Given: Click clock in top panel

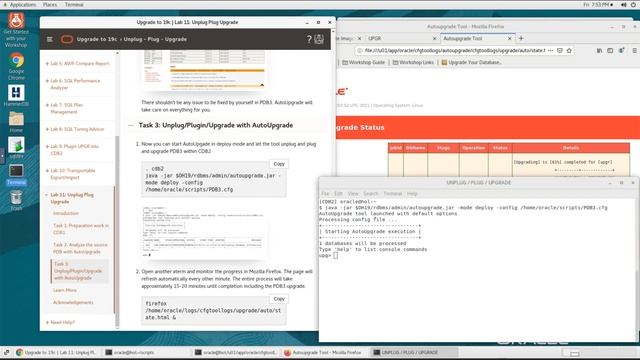Looking at the screenshot, I should coord(598,5).
